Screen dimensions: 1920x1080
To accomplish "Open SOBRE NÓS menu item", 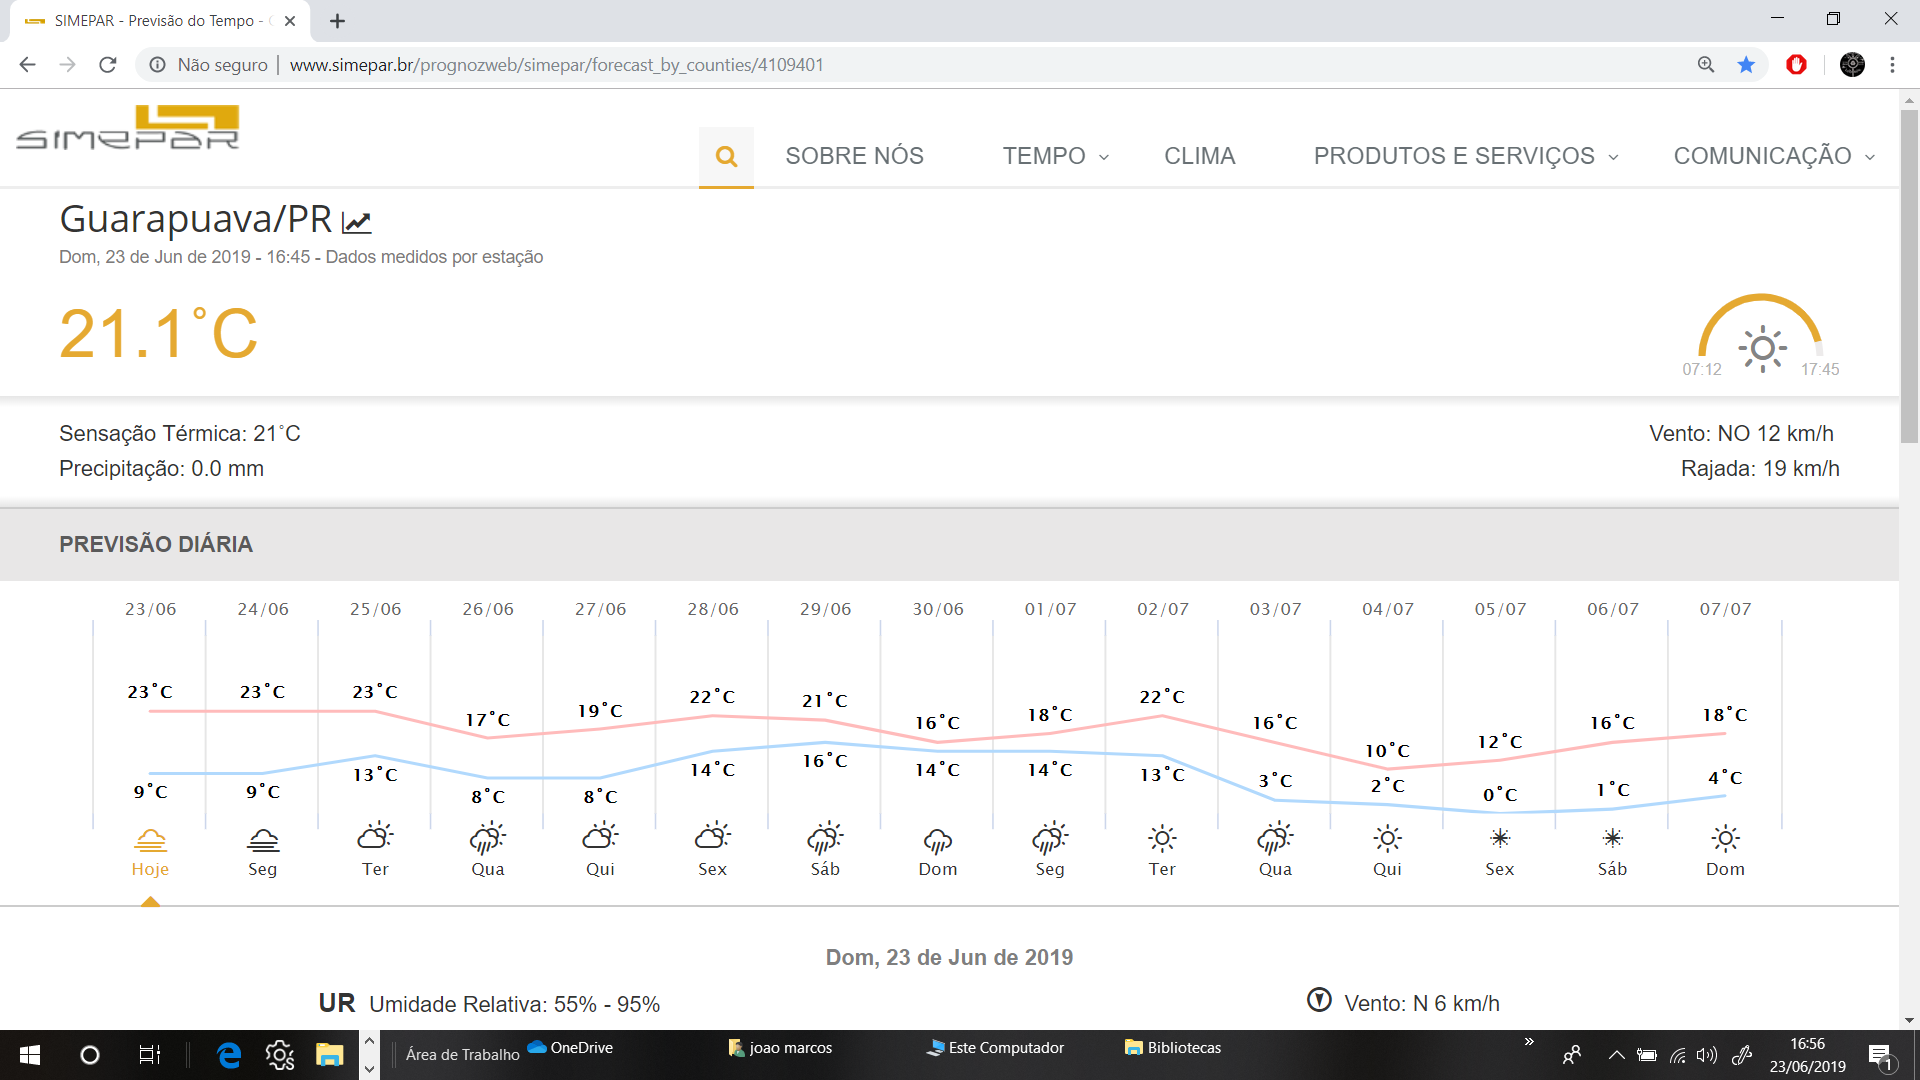I will click(x=854, y=156).
